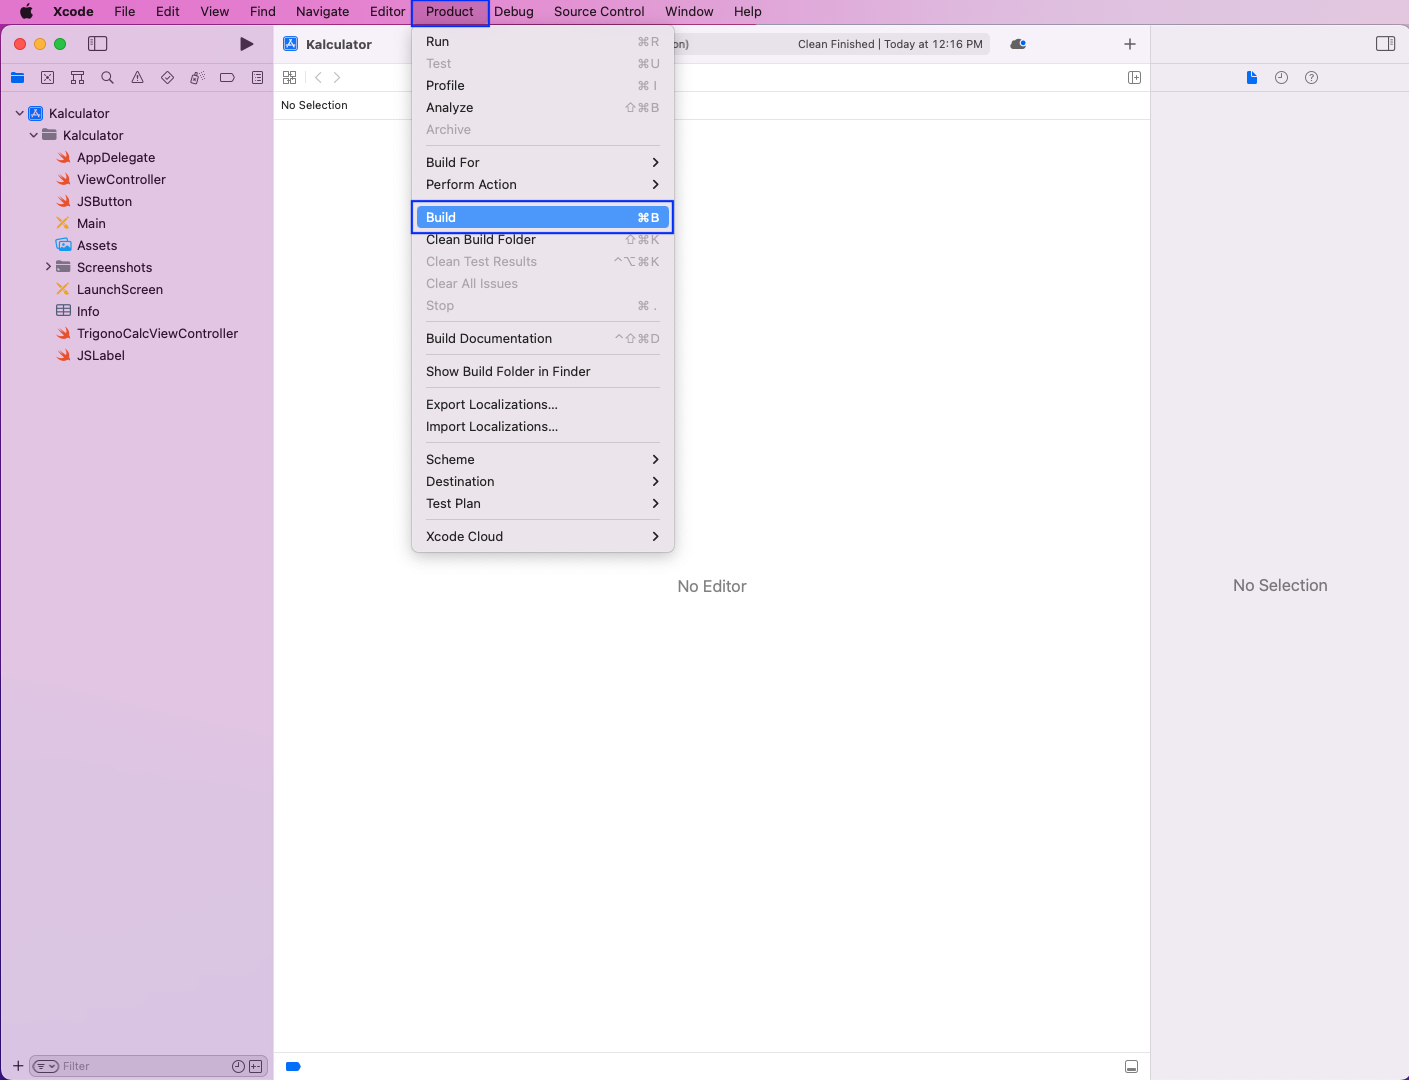Show the Quick Help inspector icon
This screenshot has height=1080, width=1409.
pos(1311,77)
